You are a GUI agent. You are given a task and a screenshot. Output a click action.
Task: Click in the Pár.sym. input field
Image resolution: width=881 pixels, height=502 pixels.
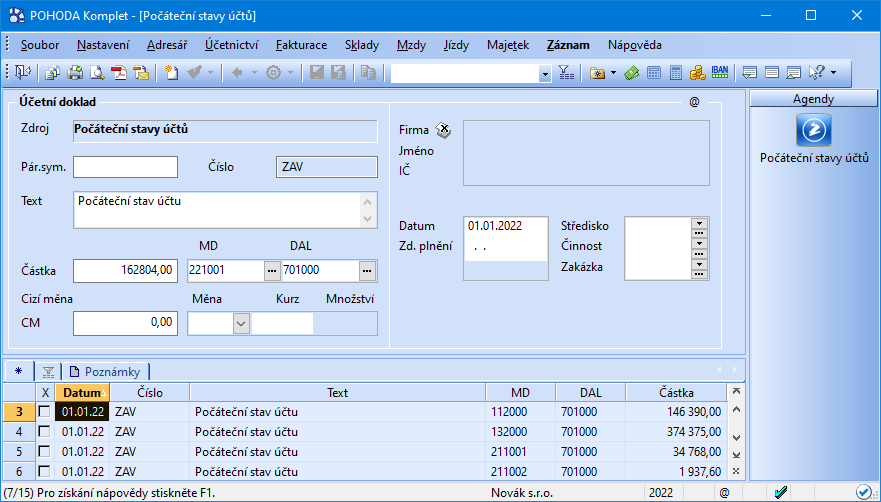pos(125,167)
